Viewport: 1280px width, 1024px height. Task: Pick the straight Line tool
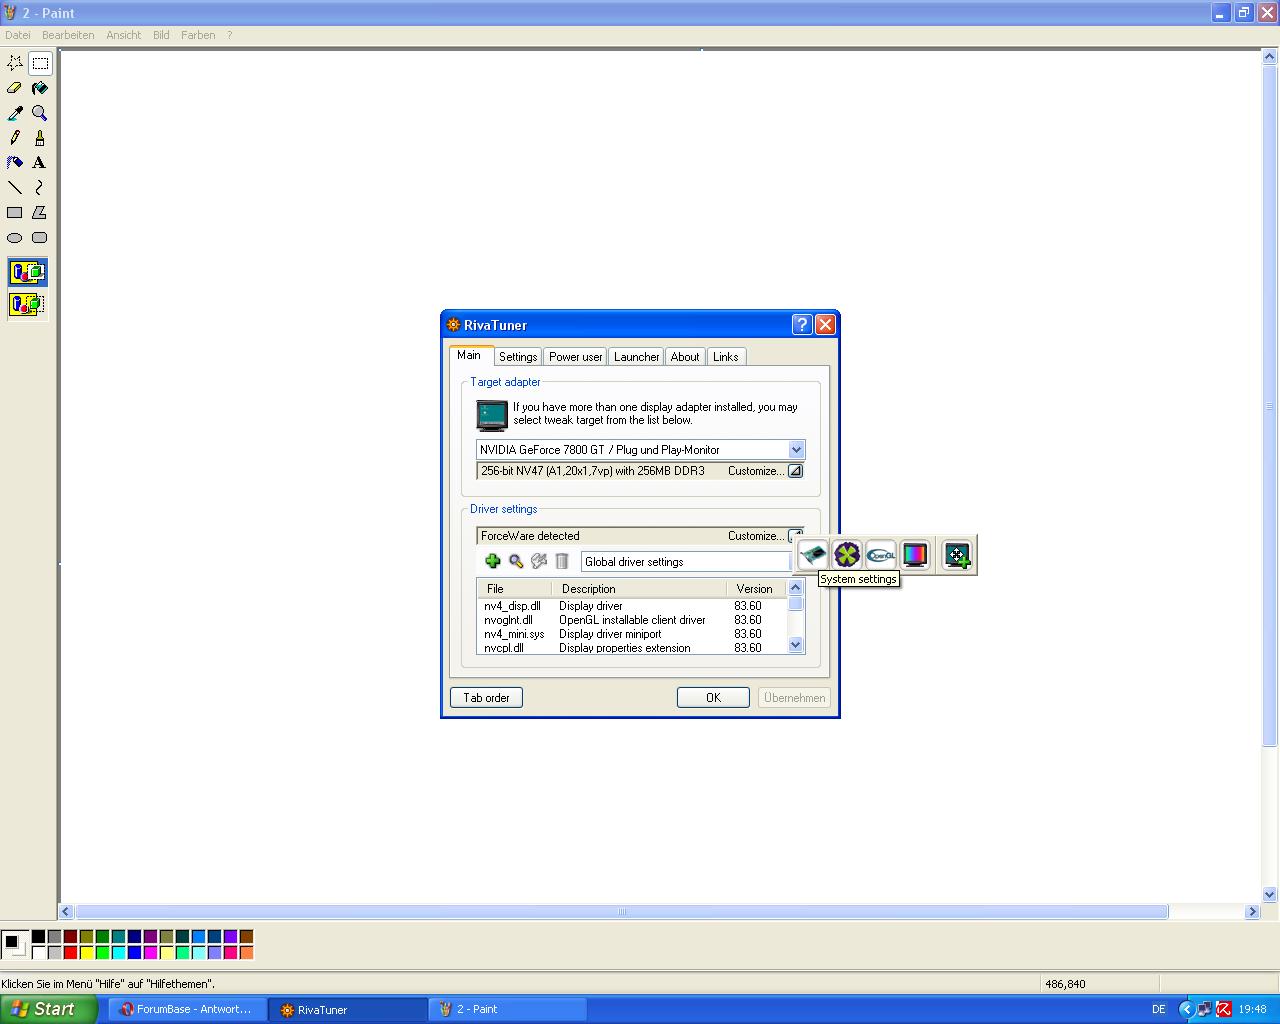pos(15,188)
